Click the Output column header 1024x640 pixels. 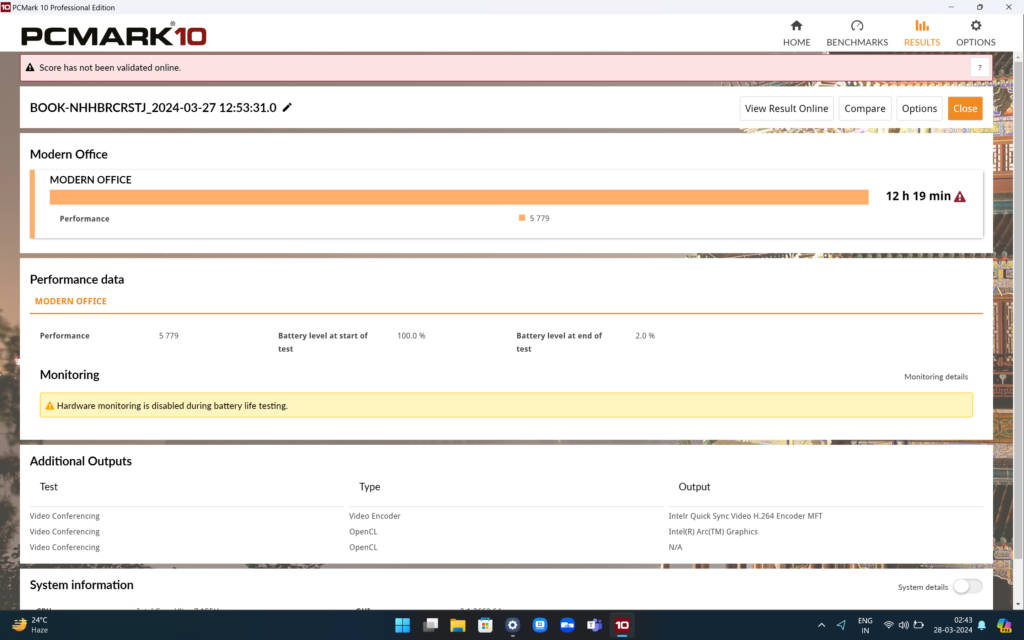[694, 487]
